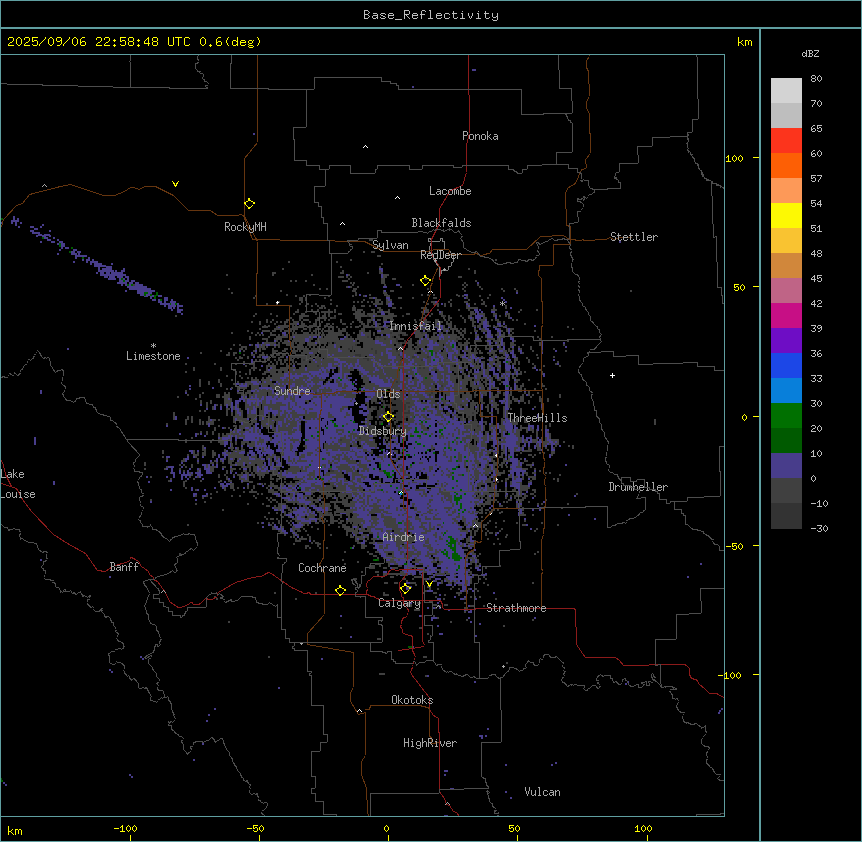Viewport: 862px width, 842px height.
Task: Click the Sylvan label
Action: pos(390,245)
